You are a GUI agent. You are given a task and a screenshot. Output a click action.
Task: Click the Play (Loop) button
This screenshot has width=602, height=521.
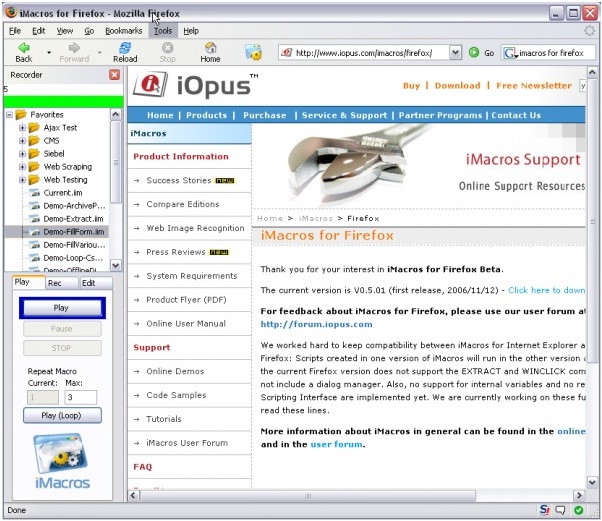[x=62, y=415]
